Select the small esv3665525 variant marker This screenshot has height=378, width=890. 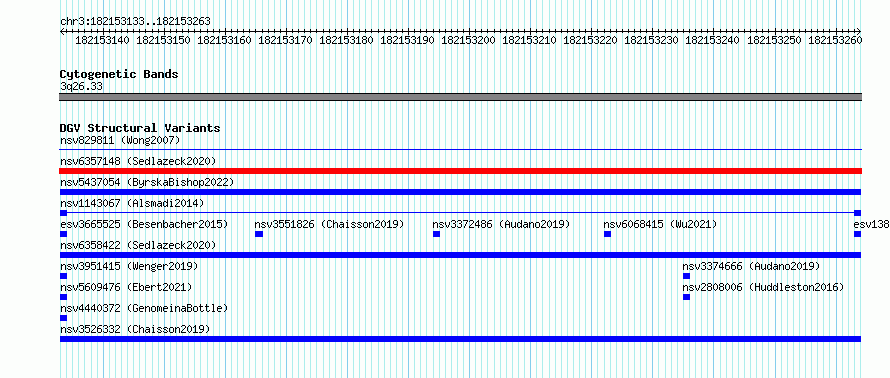point(64,234)
